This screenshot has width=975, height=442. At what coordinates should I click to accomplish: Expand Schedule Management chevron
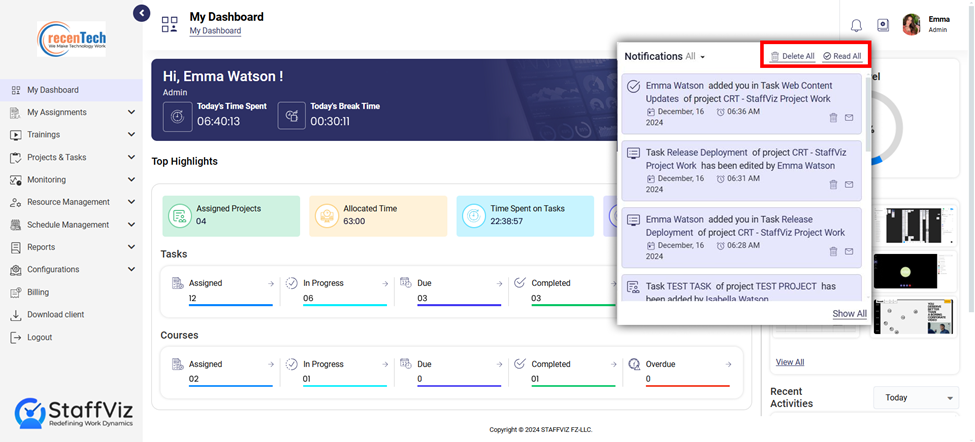pos(131,225)
